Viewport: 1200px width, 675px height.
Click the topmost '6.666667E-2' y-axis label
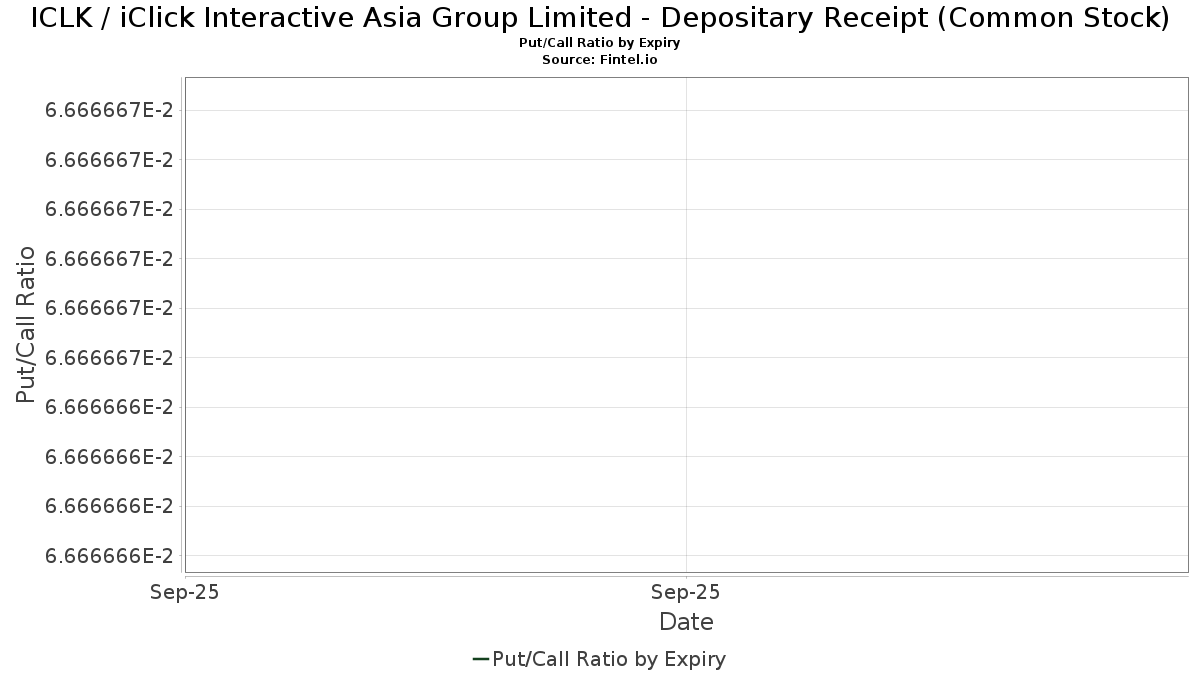click(109, 110)
